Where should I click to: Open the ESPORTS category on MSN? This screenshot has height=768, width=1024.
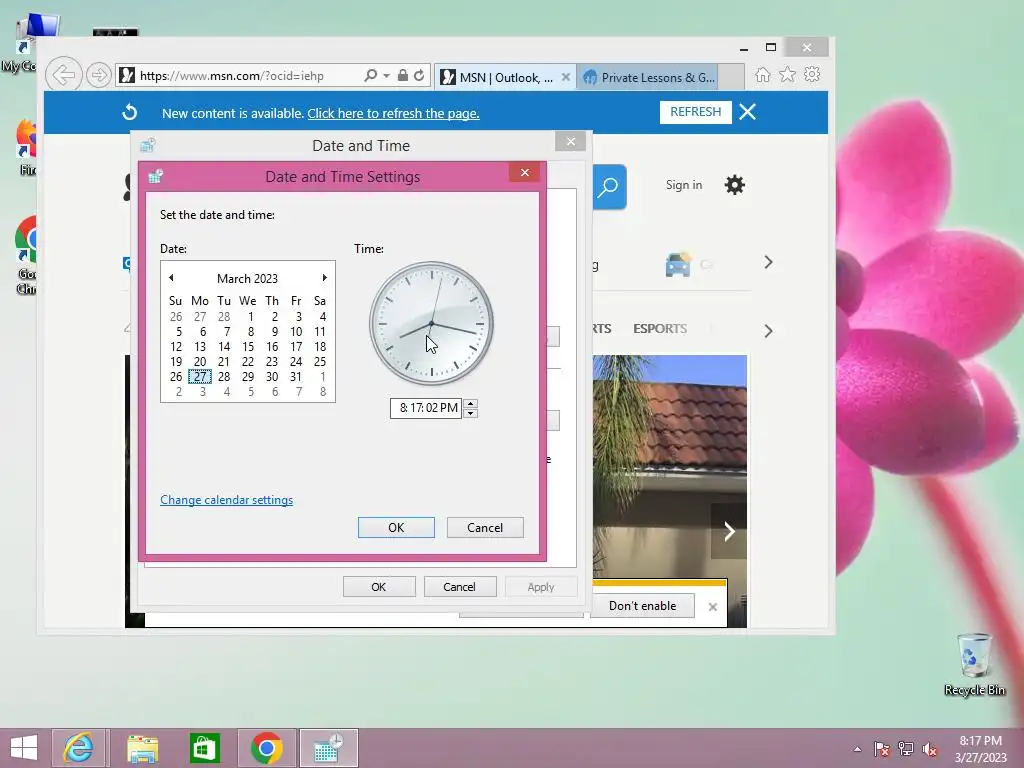pyautogui.click(x=660, y=328)
